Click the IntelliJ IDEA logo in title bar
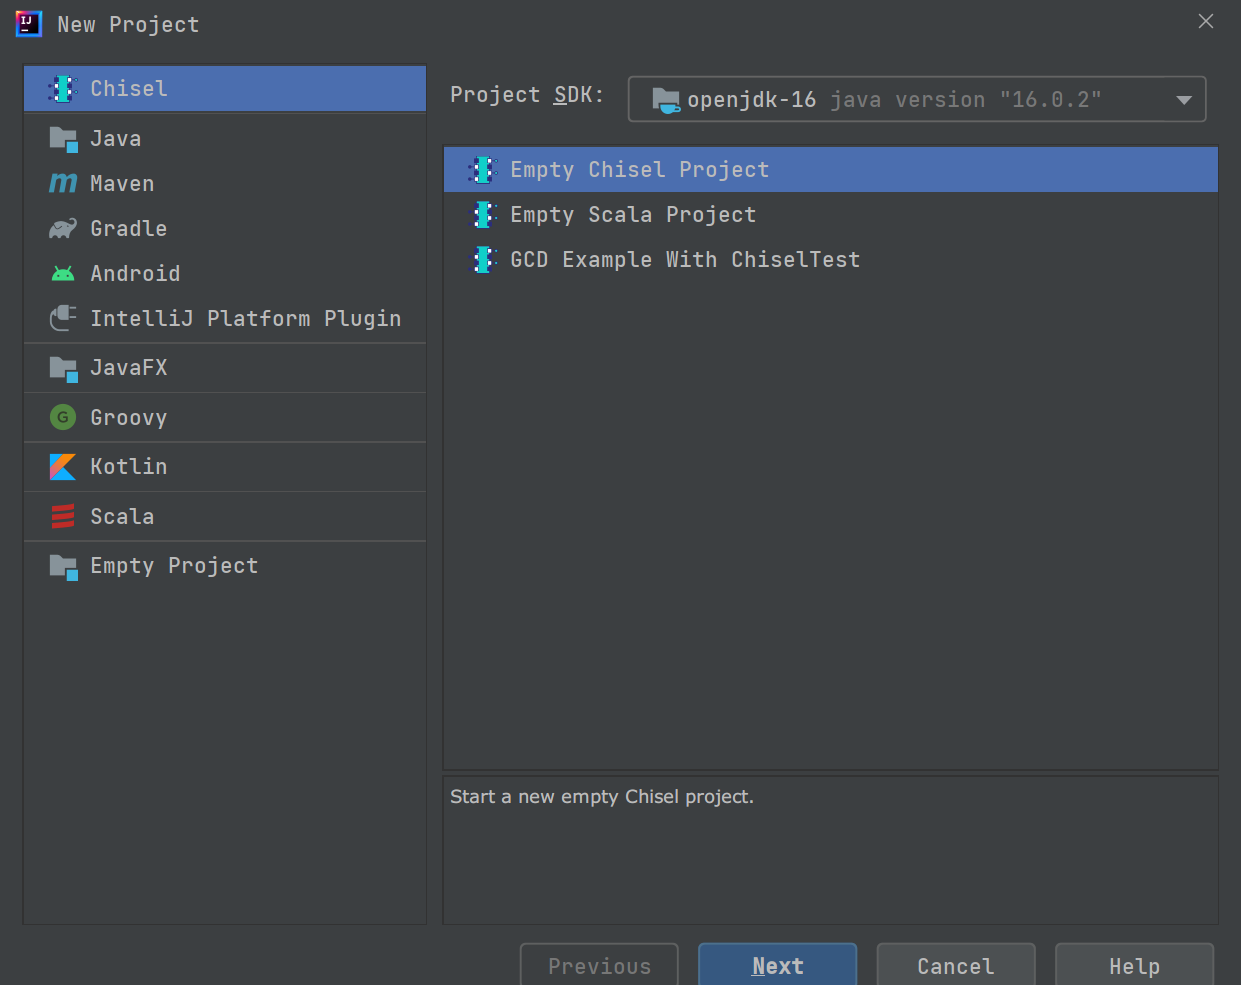Viewport: 1241px width, 985px height. (29, 23)
